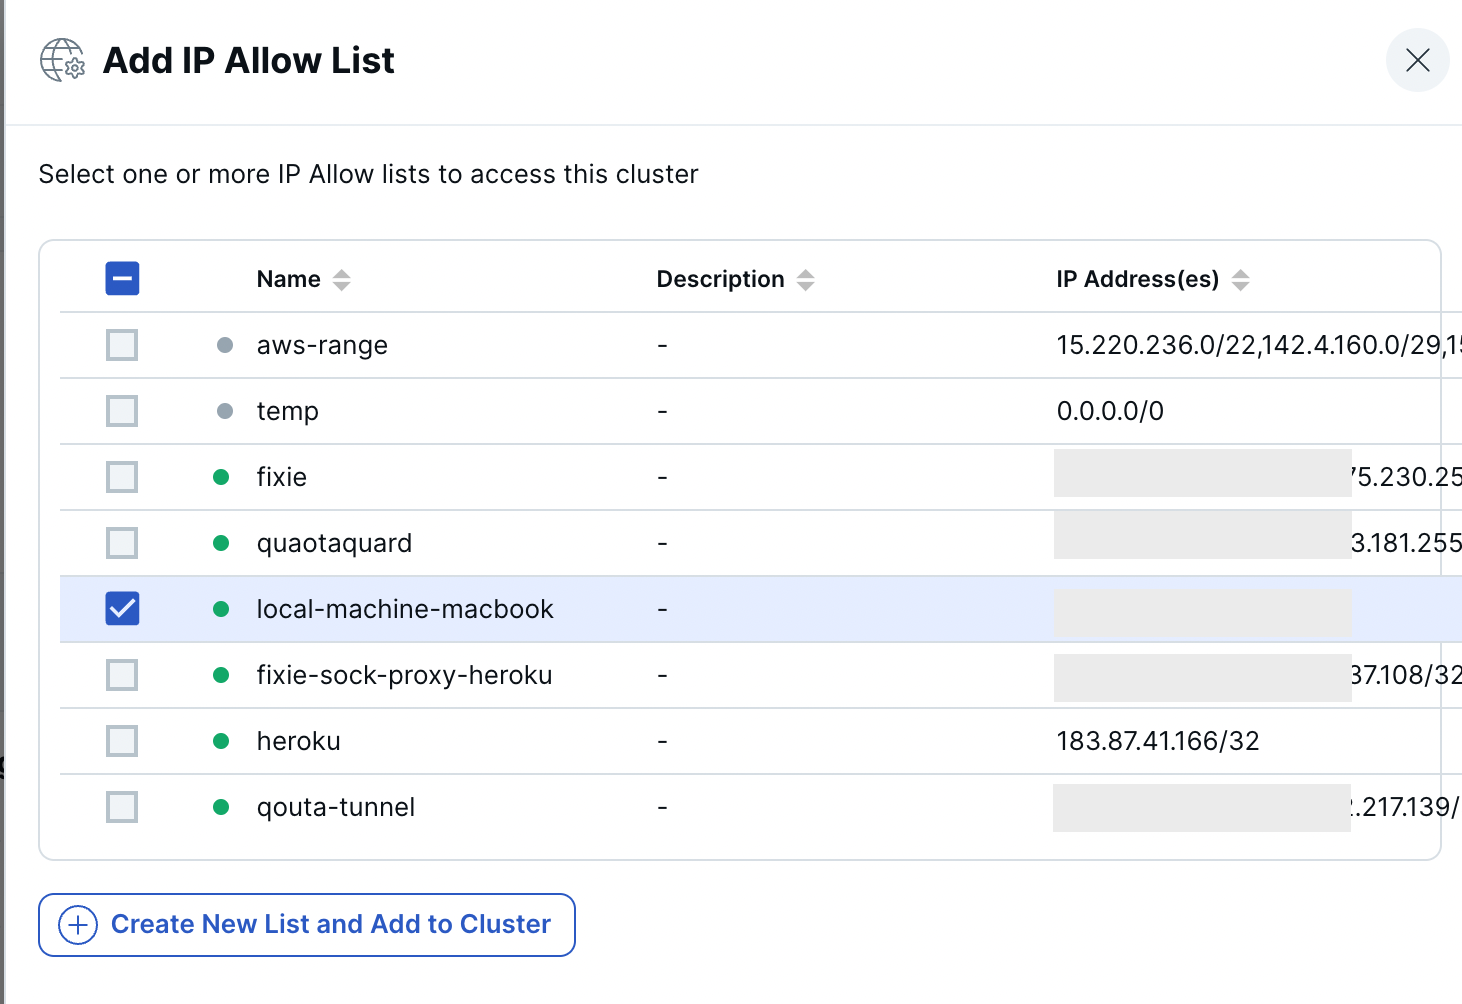Click the quaotaquard list name
1462x1004 pixels.
click(x=334, y=543)
